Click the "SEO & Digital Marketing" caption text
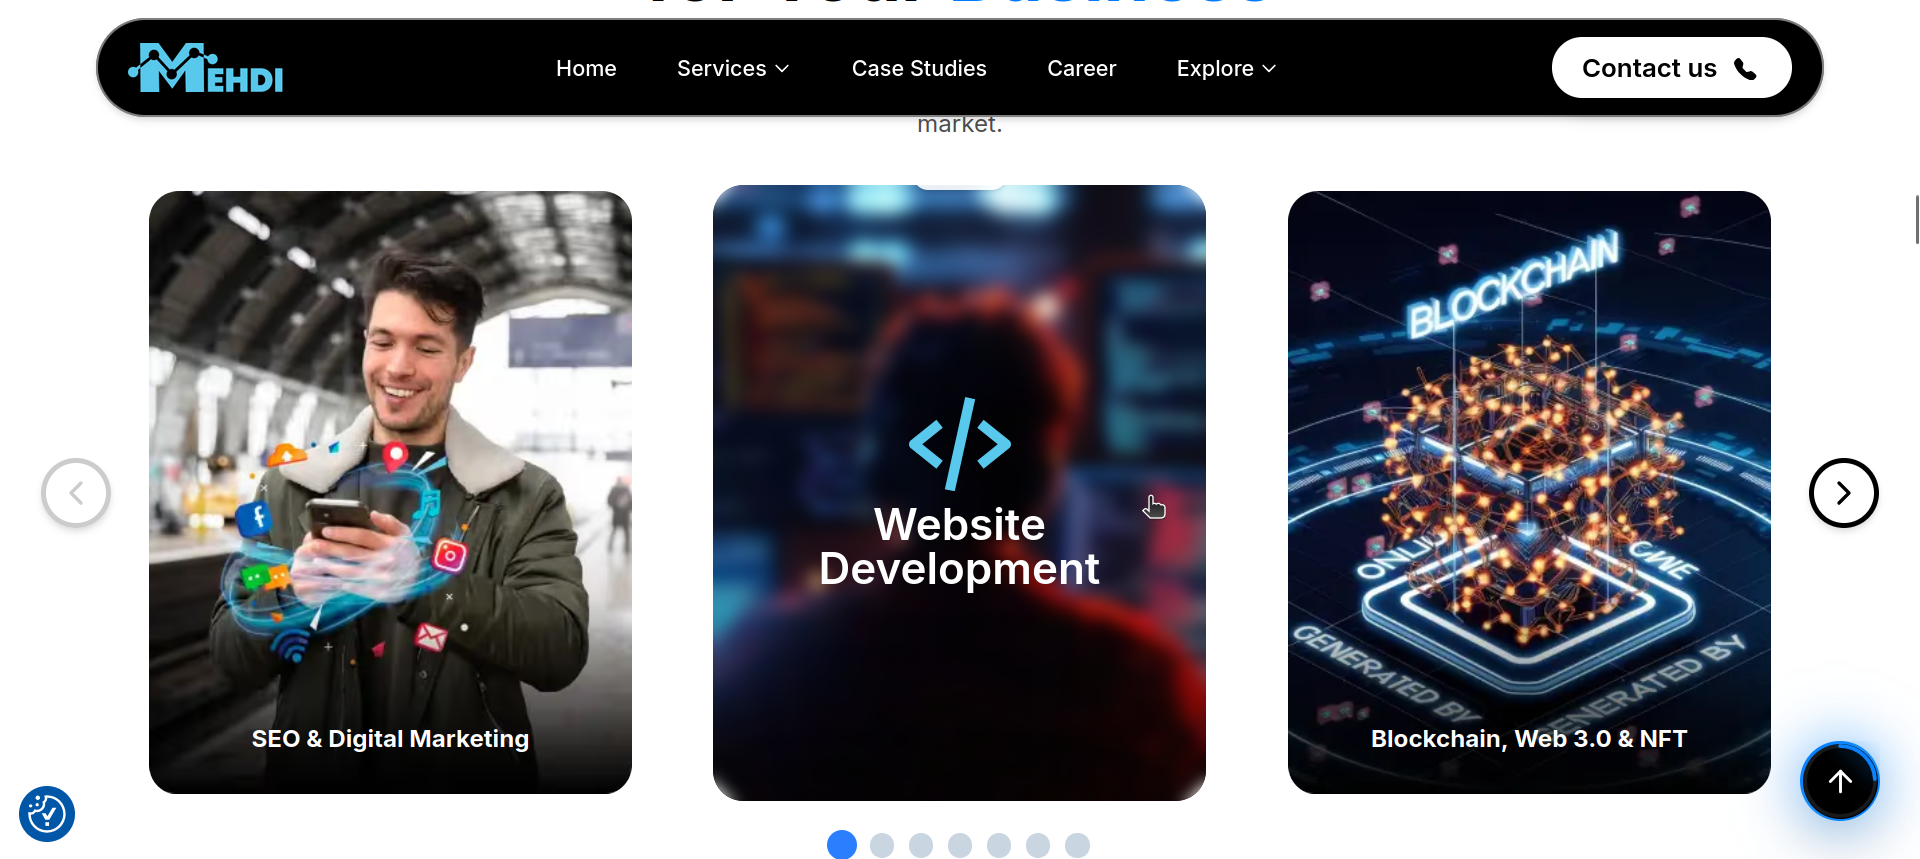Screen dimensions: 1920x859 (390, 739)
